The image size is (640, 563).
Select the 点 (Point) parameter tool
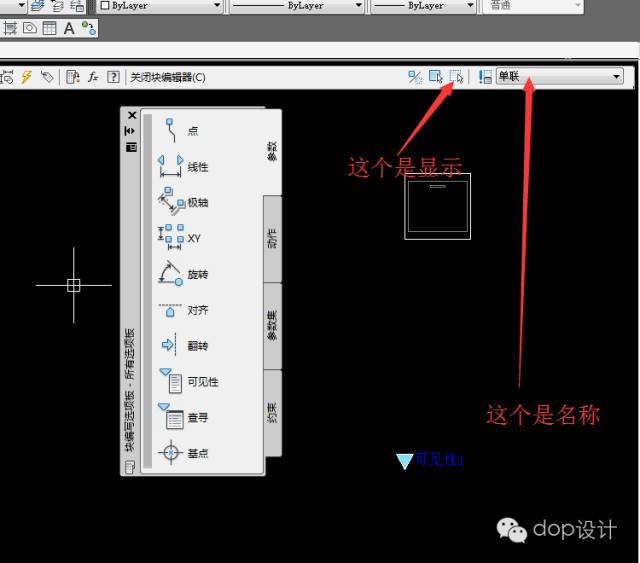[180, 131]
